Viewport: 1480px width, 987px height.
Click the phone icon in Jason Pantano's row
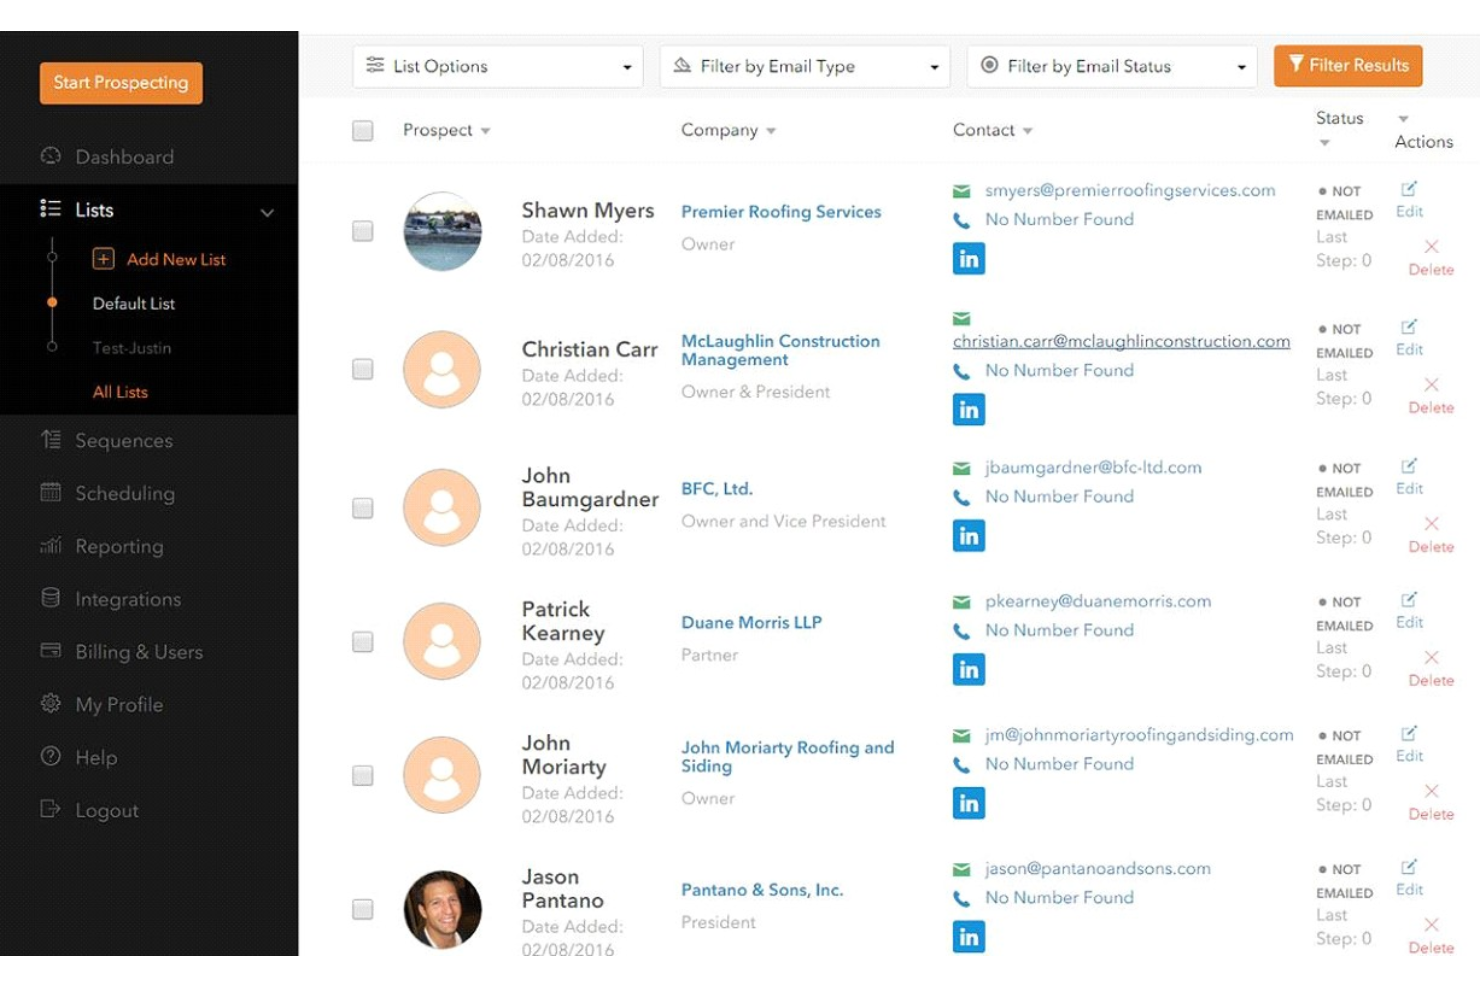[961, 898]
